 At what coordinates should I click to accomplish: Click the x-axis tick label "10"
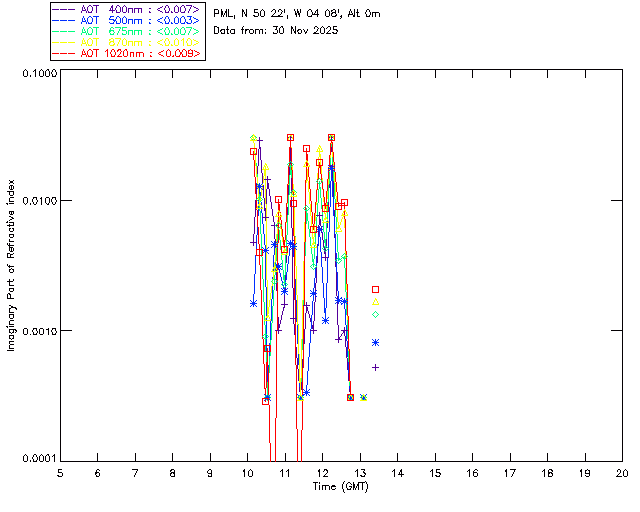coord(247,473)
